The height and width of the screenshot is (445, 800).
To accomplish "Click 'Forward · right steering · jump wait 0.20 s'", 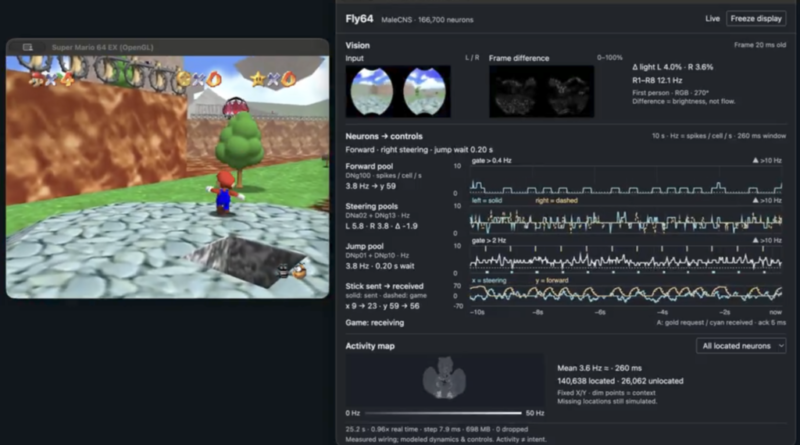I will pyautogui.click(x=419, y=150).
